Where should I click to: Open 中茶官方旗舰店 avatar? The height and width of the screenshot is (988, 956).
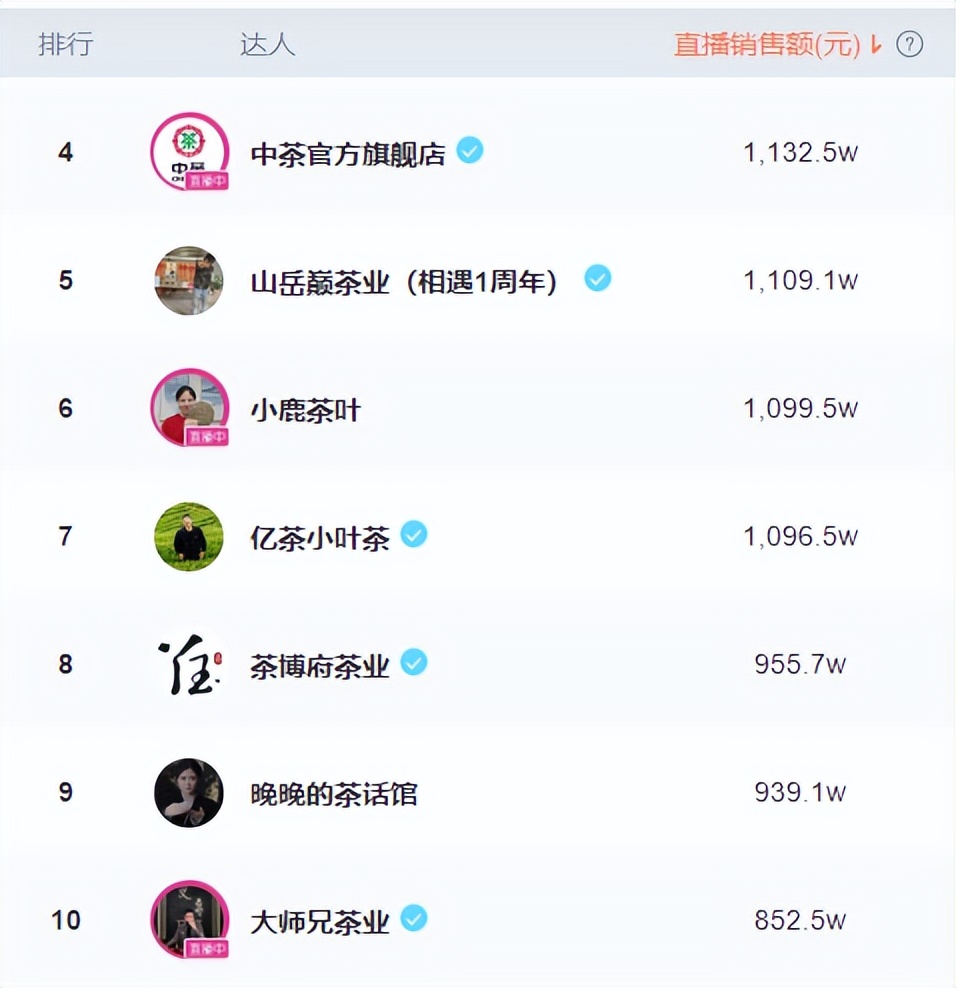[189, 148]
